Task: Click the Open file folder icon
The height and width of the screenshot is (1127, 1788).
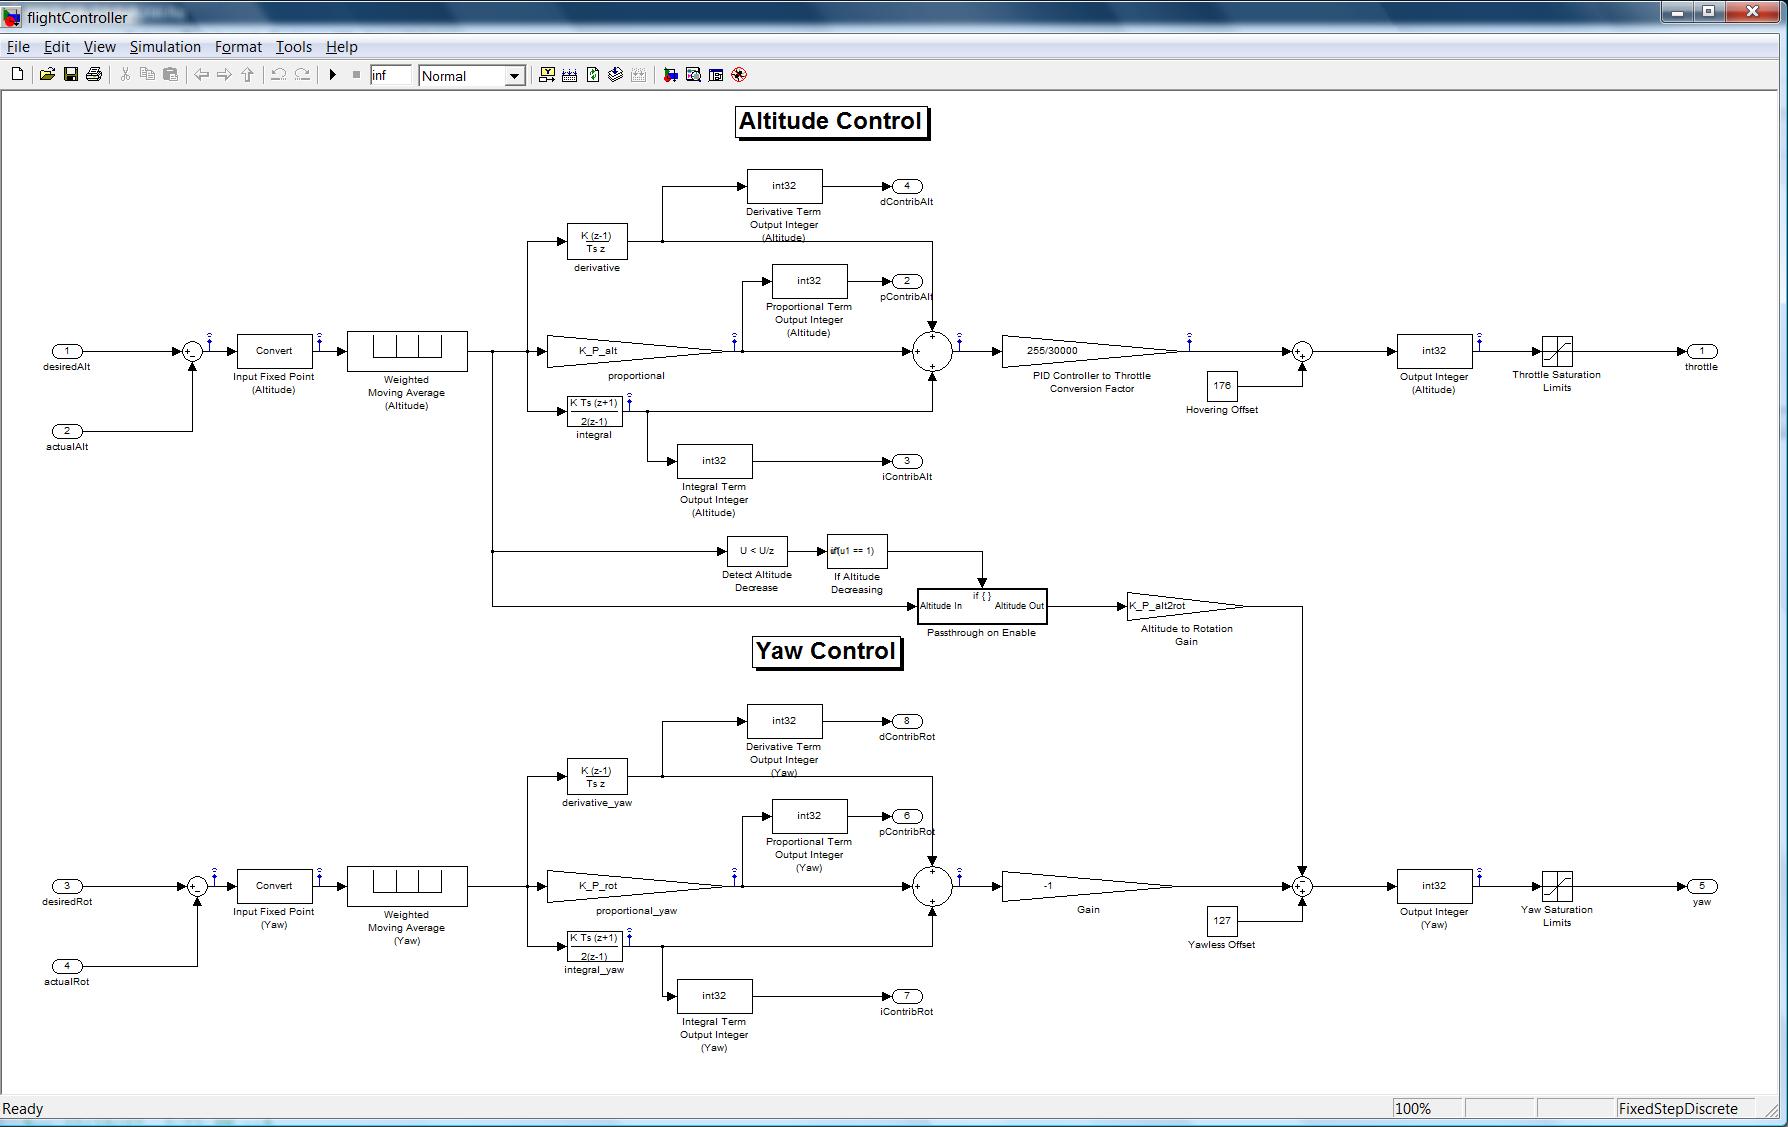Action: click(x=47, y=75)
